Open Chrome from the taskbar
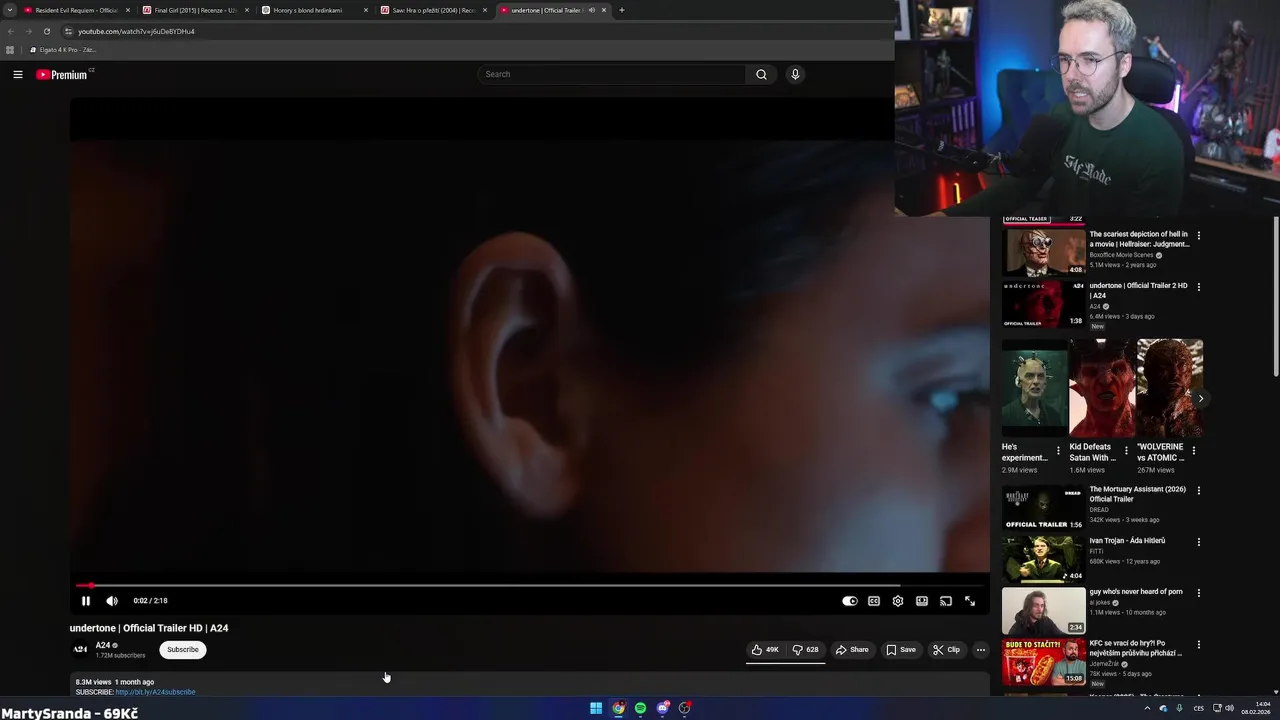This screenshot has height=720, width=1280. click(x=618, y=708)
